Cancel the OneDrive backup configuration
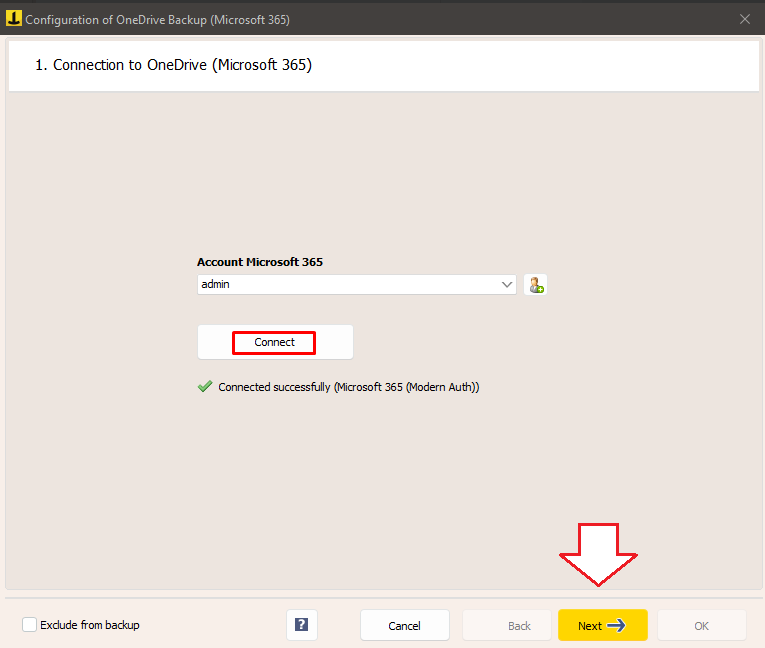 point(404,625)
